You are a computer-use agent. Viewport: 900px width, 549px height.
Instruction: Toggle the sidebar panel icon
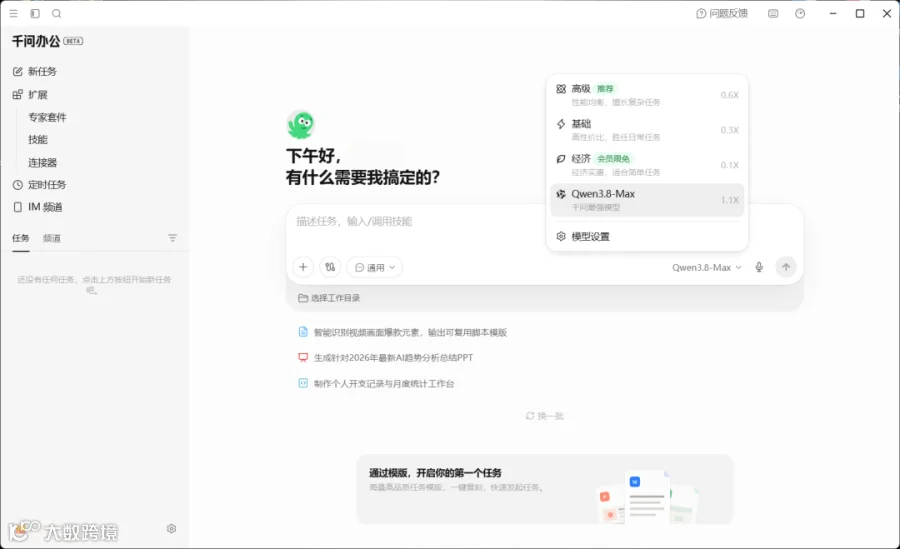click(35, 13)
